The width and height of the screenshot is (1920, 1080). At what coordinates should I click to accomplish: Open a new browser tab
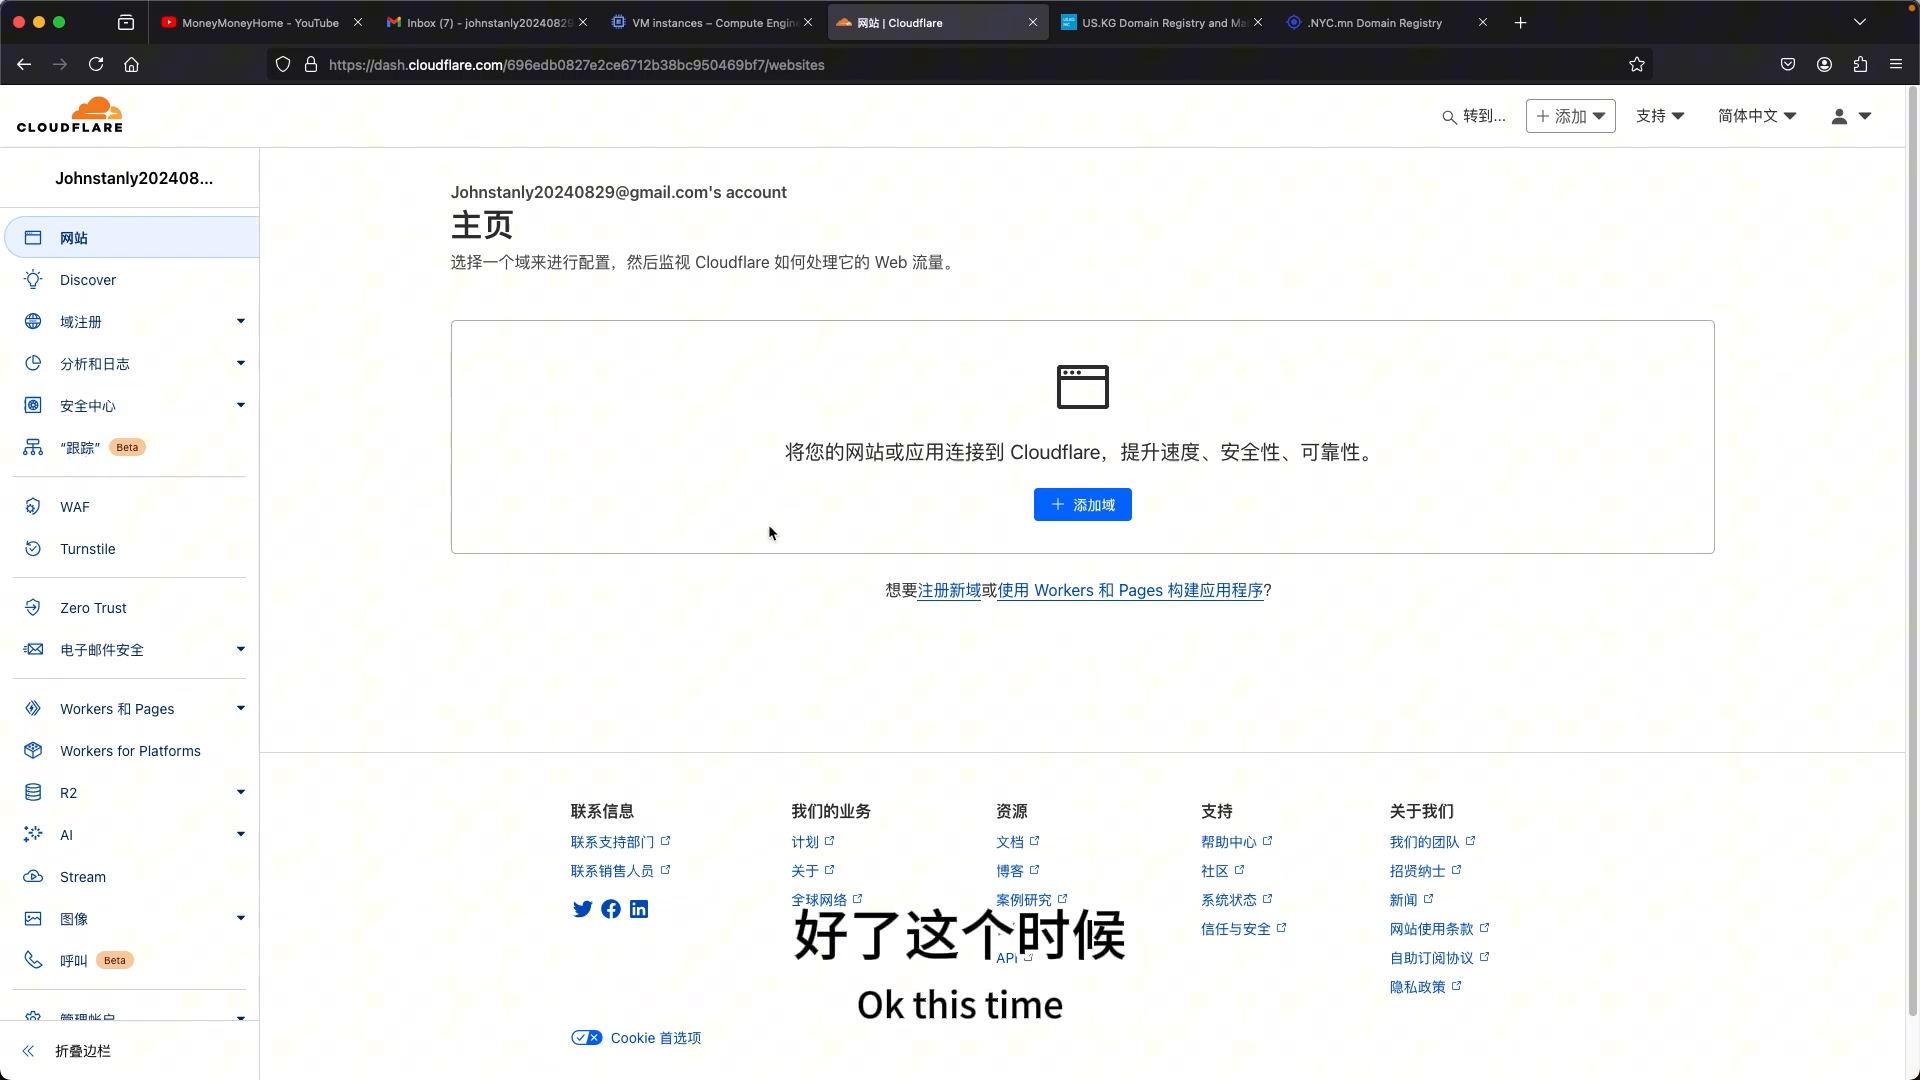[1520, 22]
